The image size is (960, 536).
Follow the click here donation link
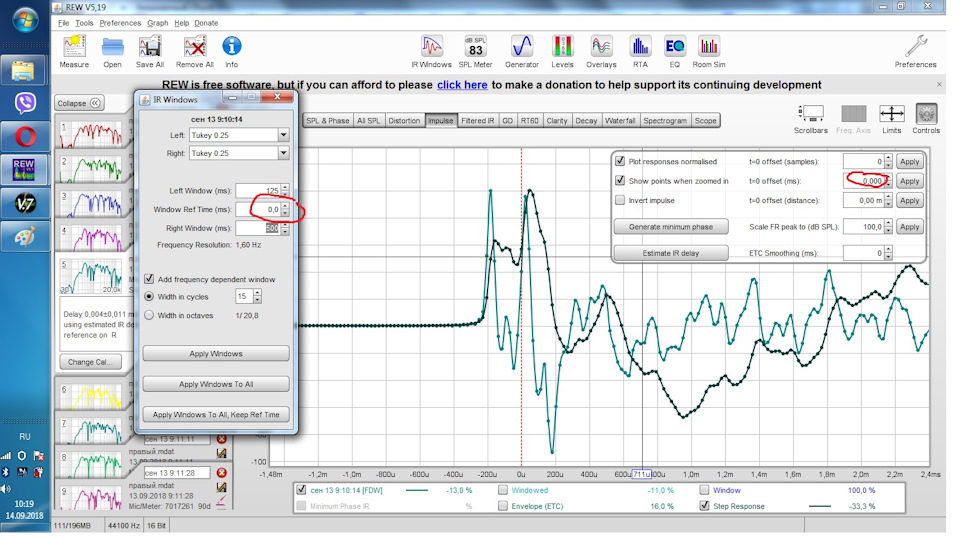pyautogui.click(x=462, y=85)
